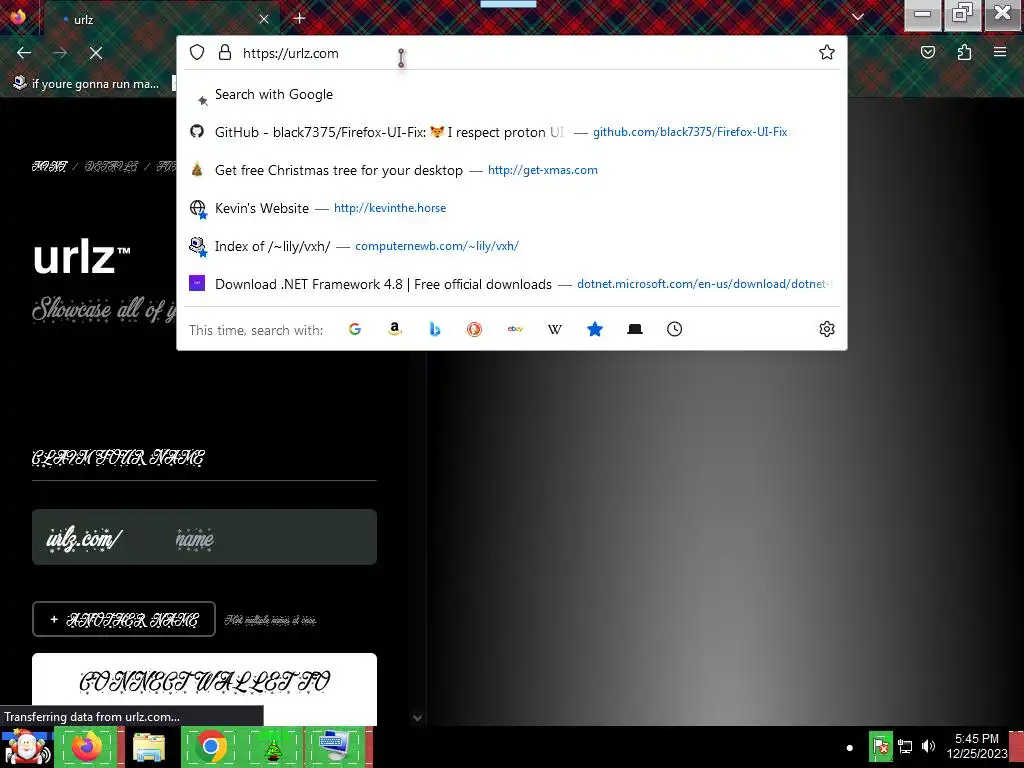Select the urlz tab
This screenshot has width=1024, height=768.
click(163, 19)
